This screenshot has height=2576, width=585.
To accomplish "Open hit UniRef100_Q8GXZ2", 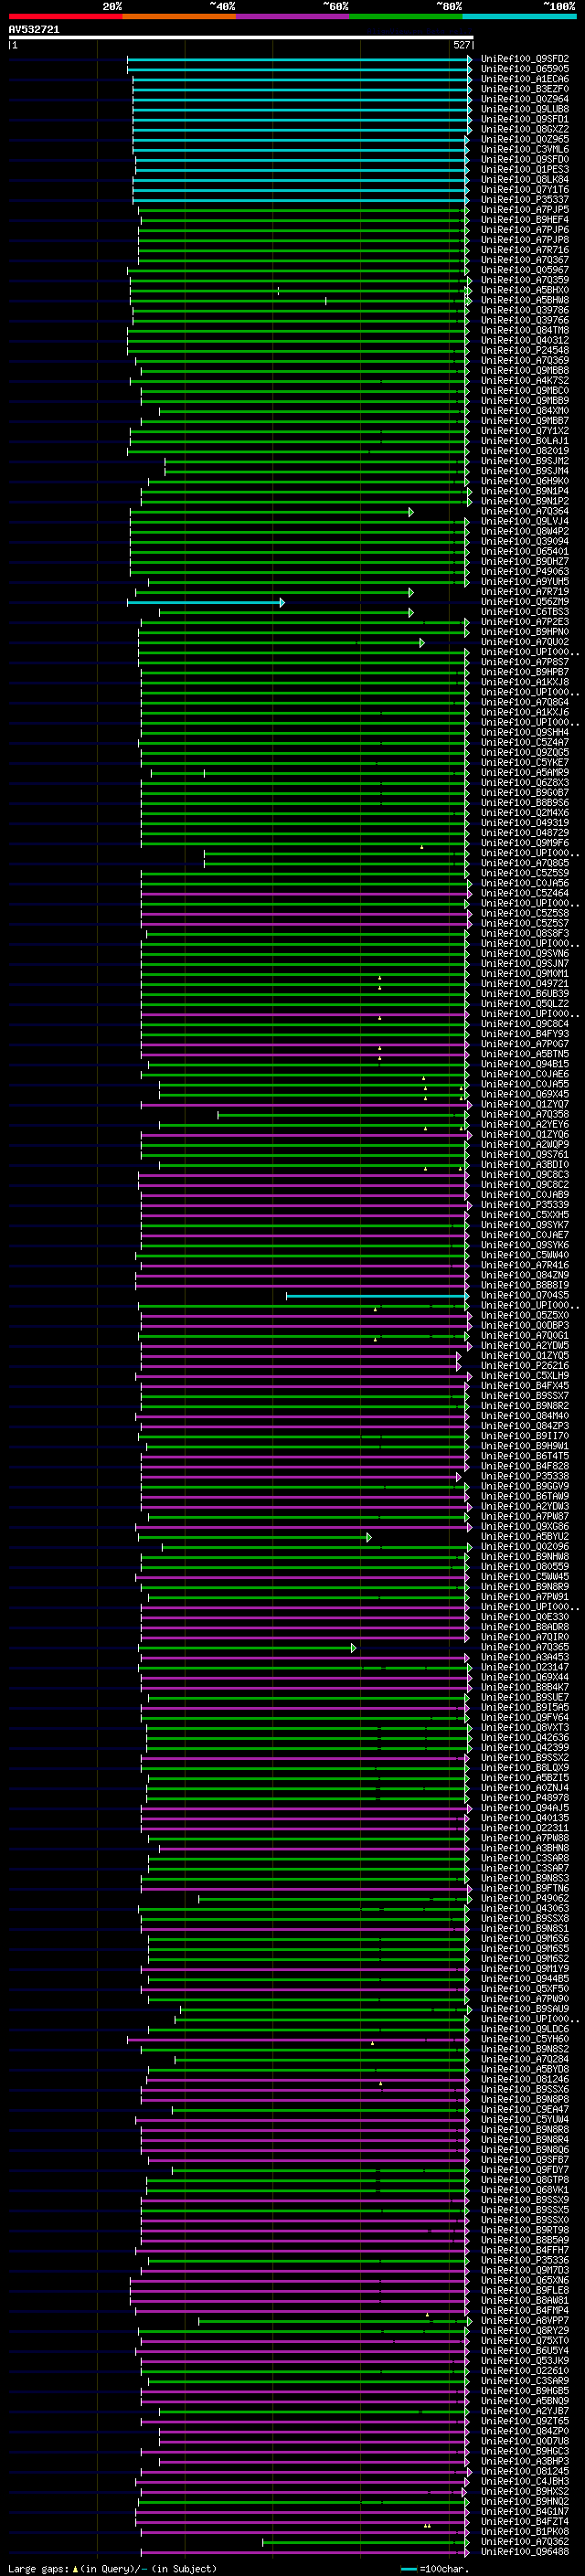I will [524, 129].
